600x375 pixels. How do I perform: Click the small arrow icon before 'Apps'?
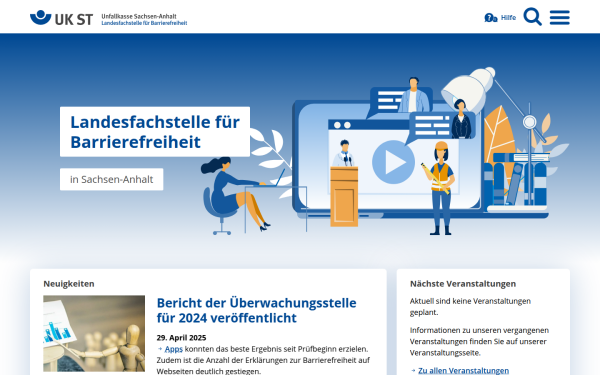[160, 349]
